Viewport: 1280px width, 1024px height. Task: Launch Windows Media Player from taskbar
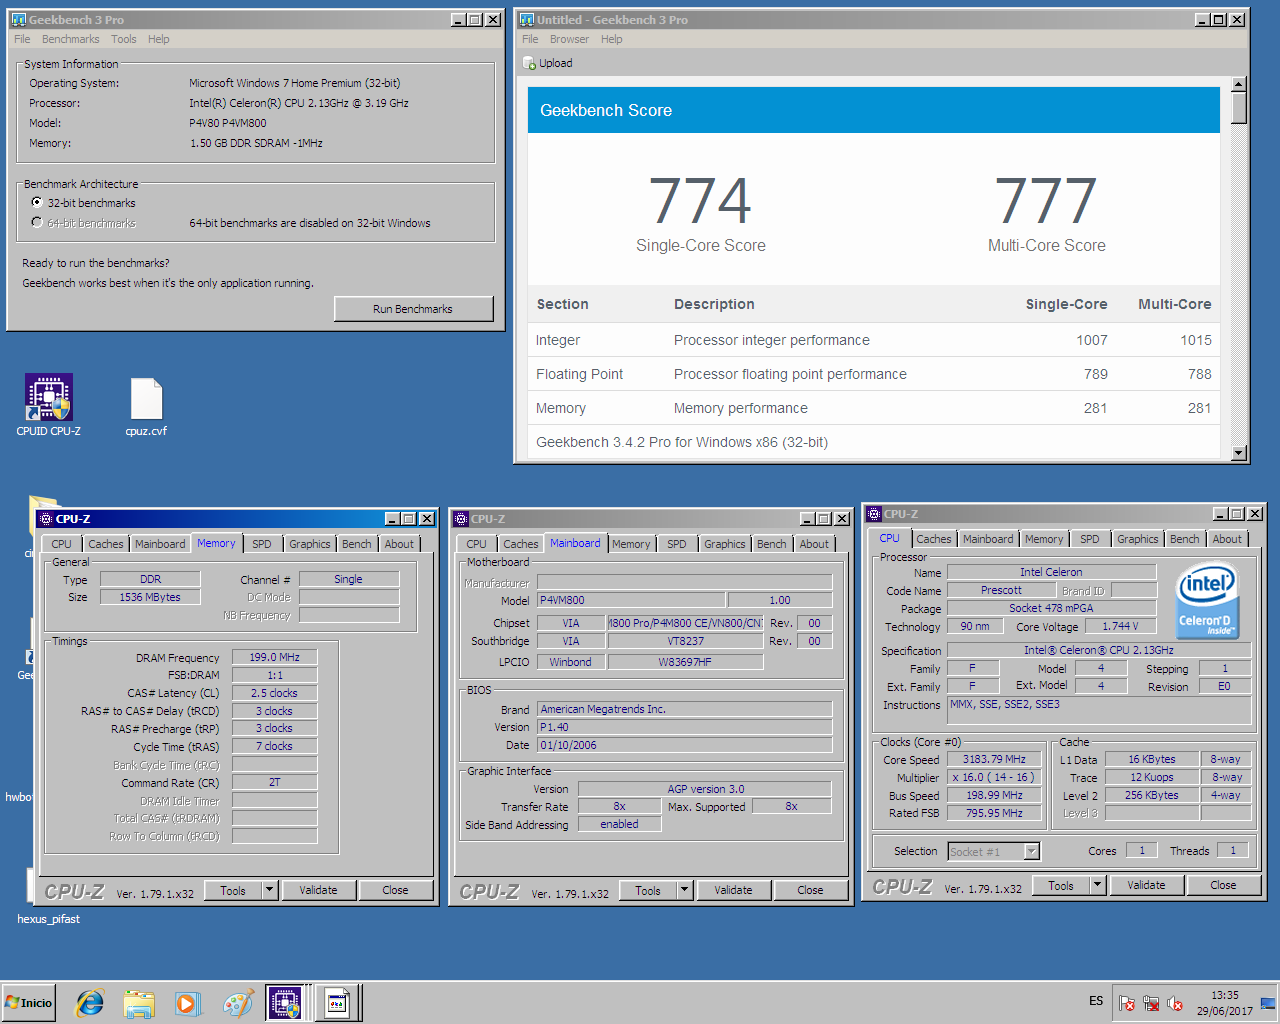187,1003
